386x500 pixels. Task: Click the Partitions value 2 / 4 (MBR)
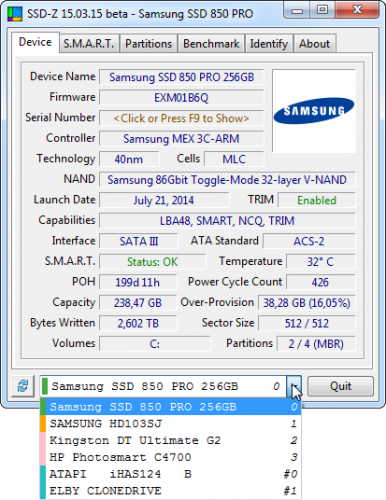[x=316, y=344]
